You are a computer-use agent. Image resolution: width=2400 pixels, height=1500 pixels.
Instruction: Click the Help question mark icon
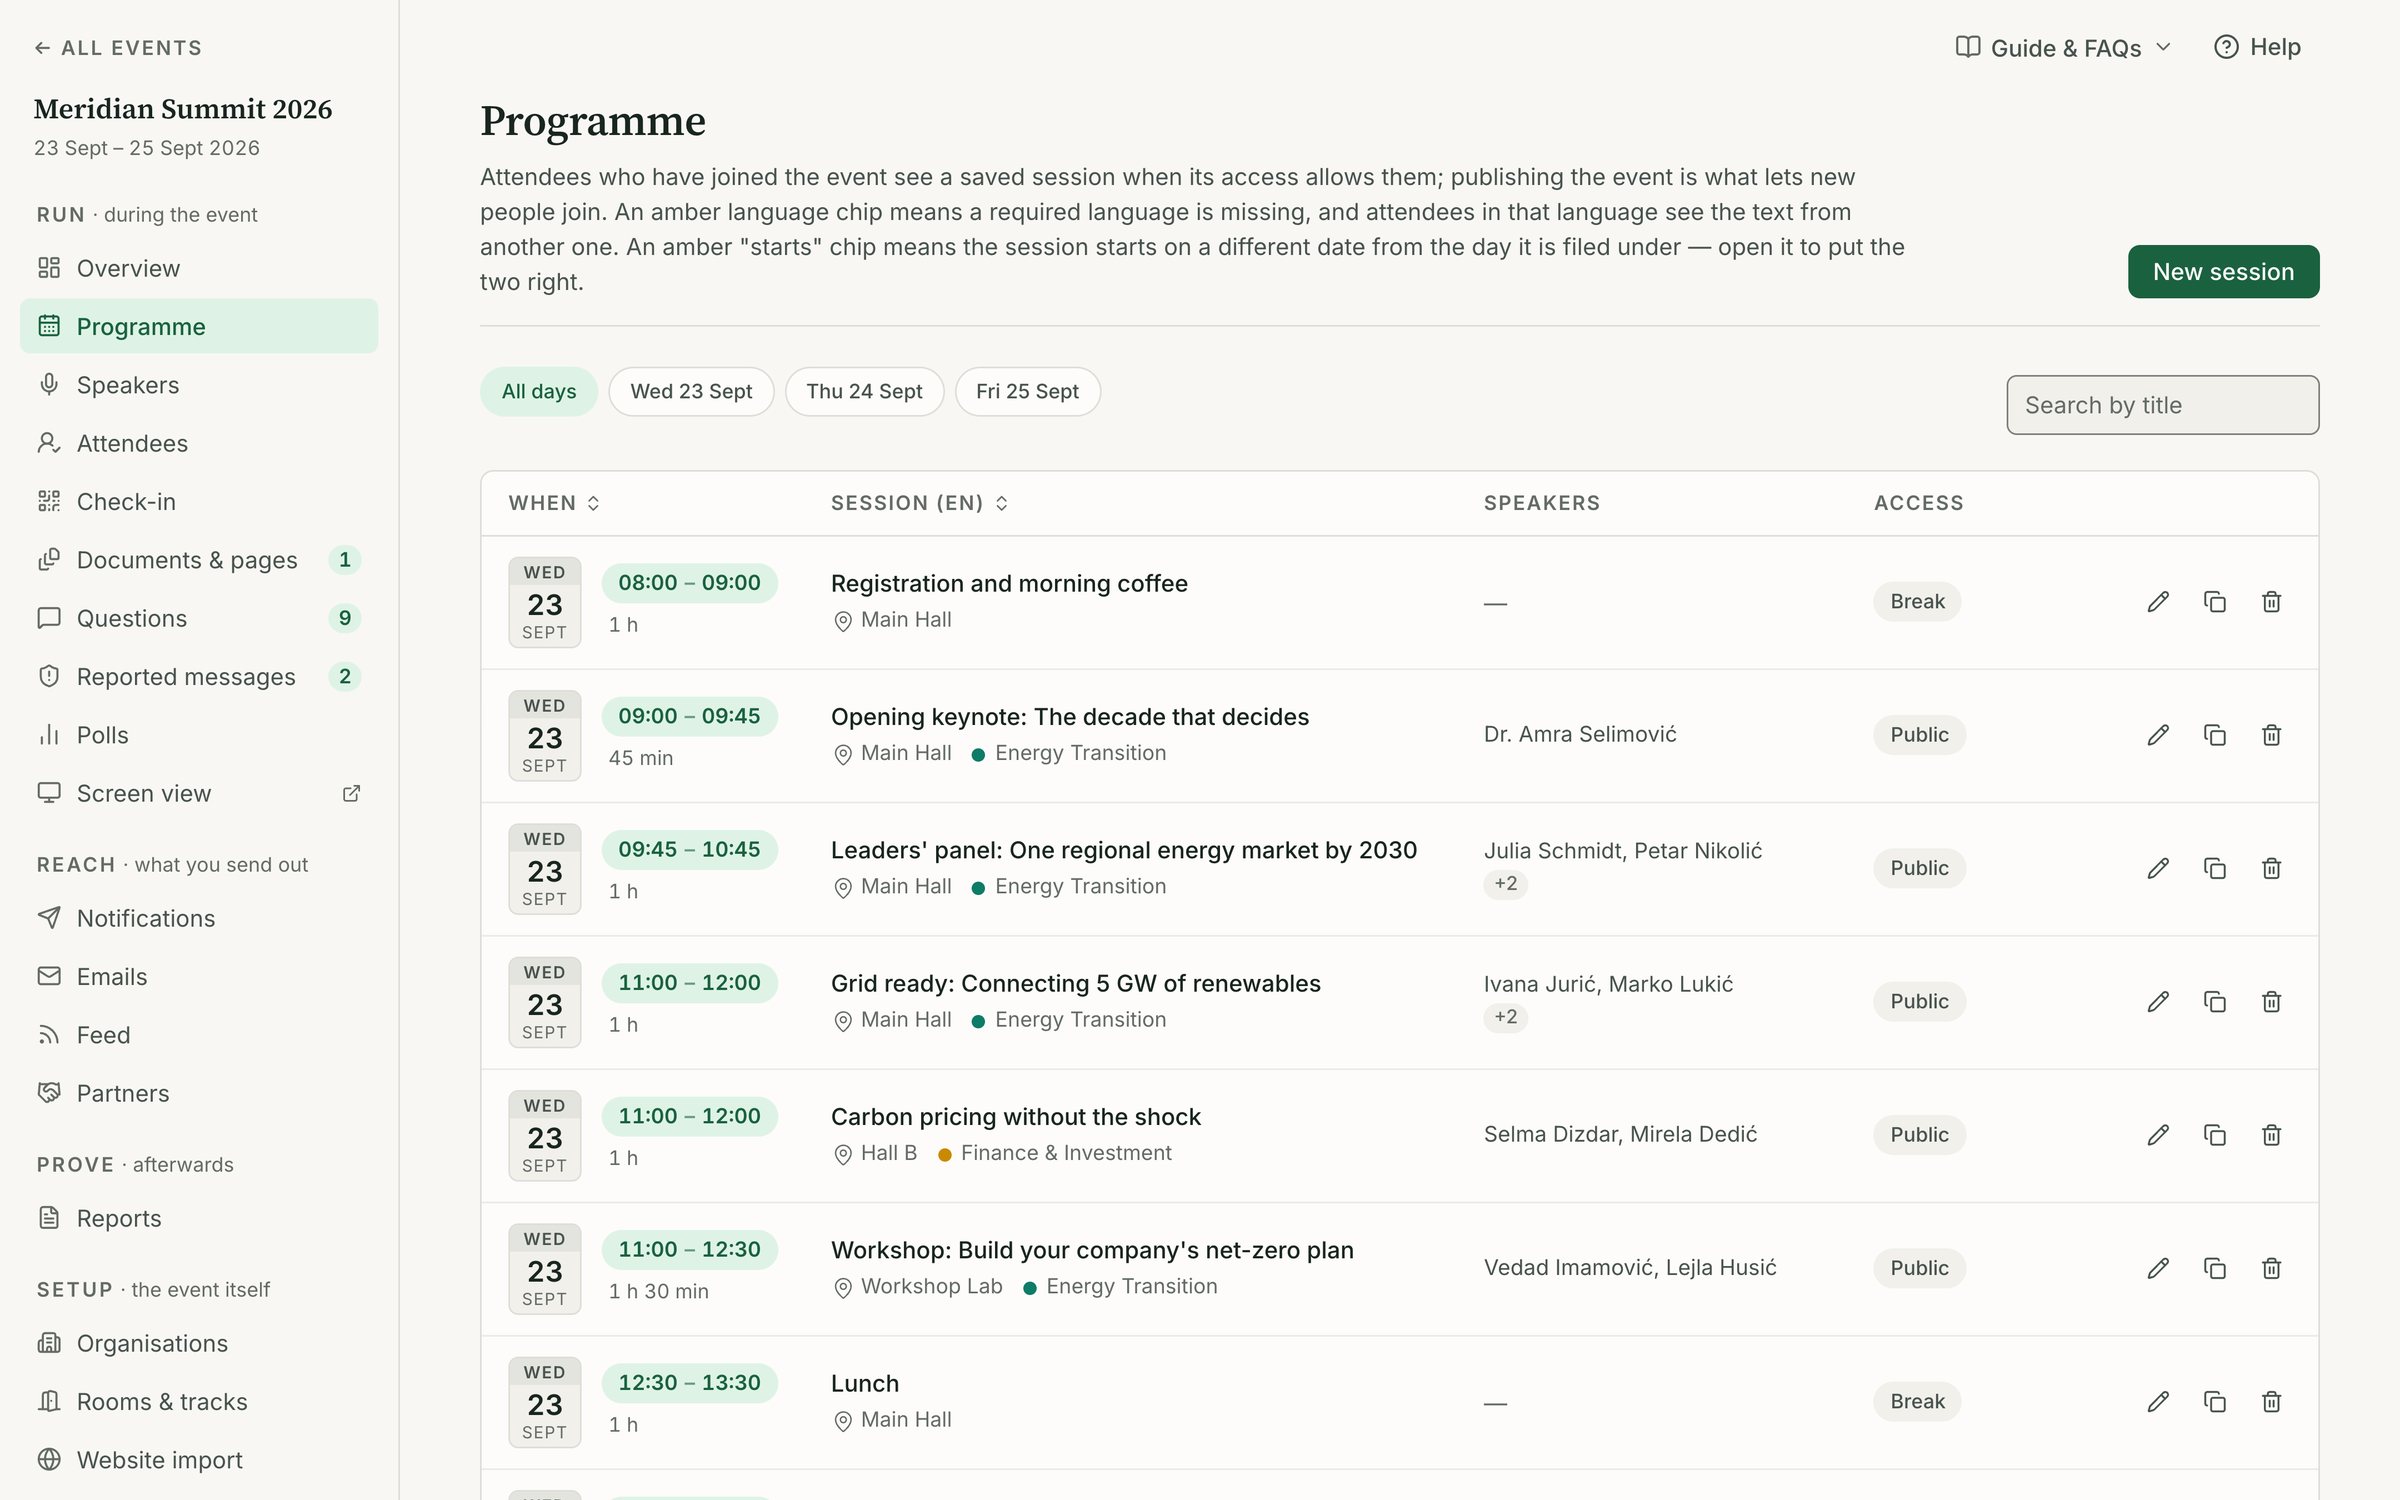pos(2226,47)
